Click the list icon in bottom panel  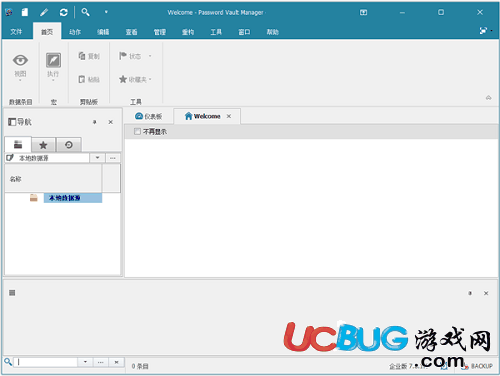(x=12, y=293)
